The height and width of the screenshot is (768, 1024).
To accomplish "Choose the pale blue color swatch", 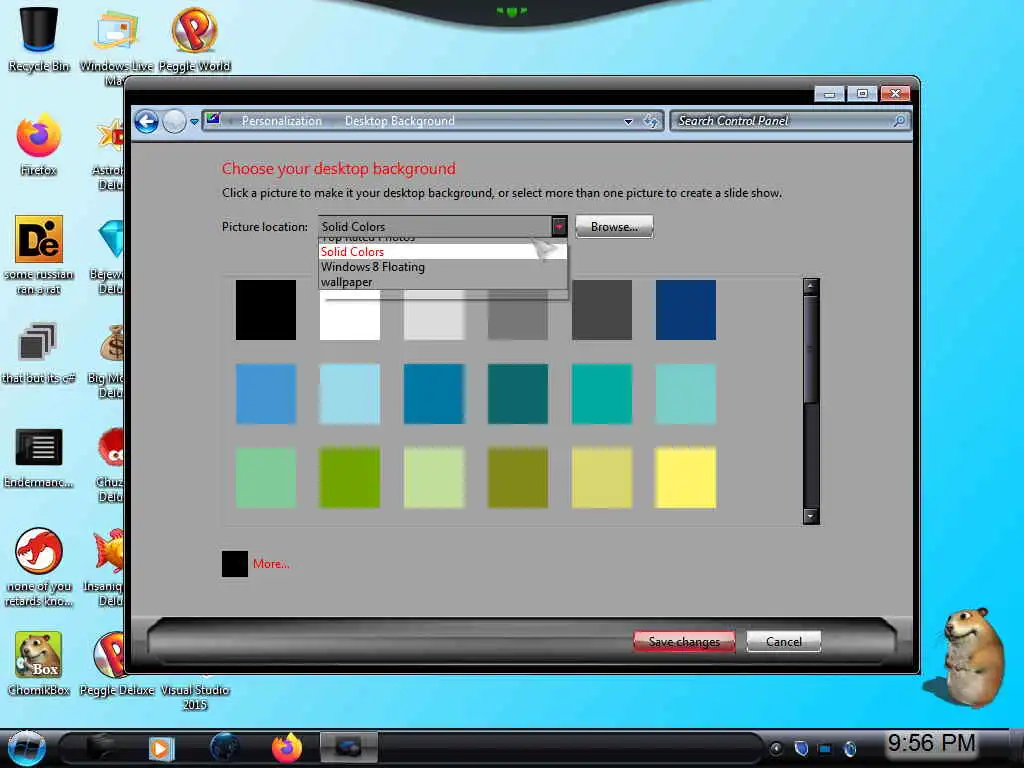I will (x=349, y=394).
